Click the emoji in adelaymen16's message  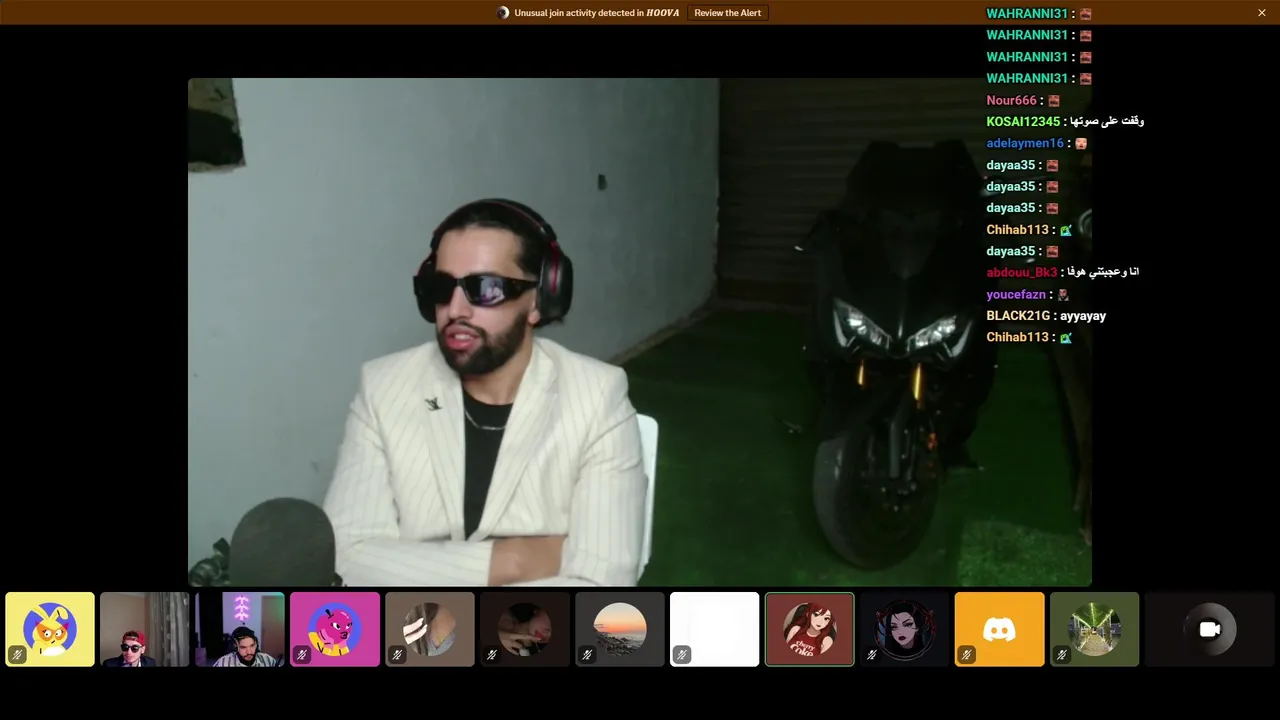(x=1081, y=143)
